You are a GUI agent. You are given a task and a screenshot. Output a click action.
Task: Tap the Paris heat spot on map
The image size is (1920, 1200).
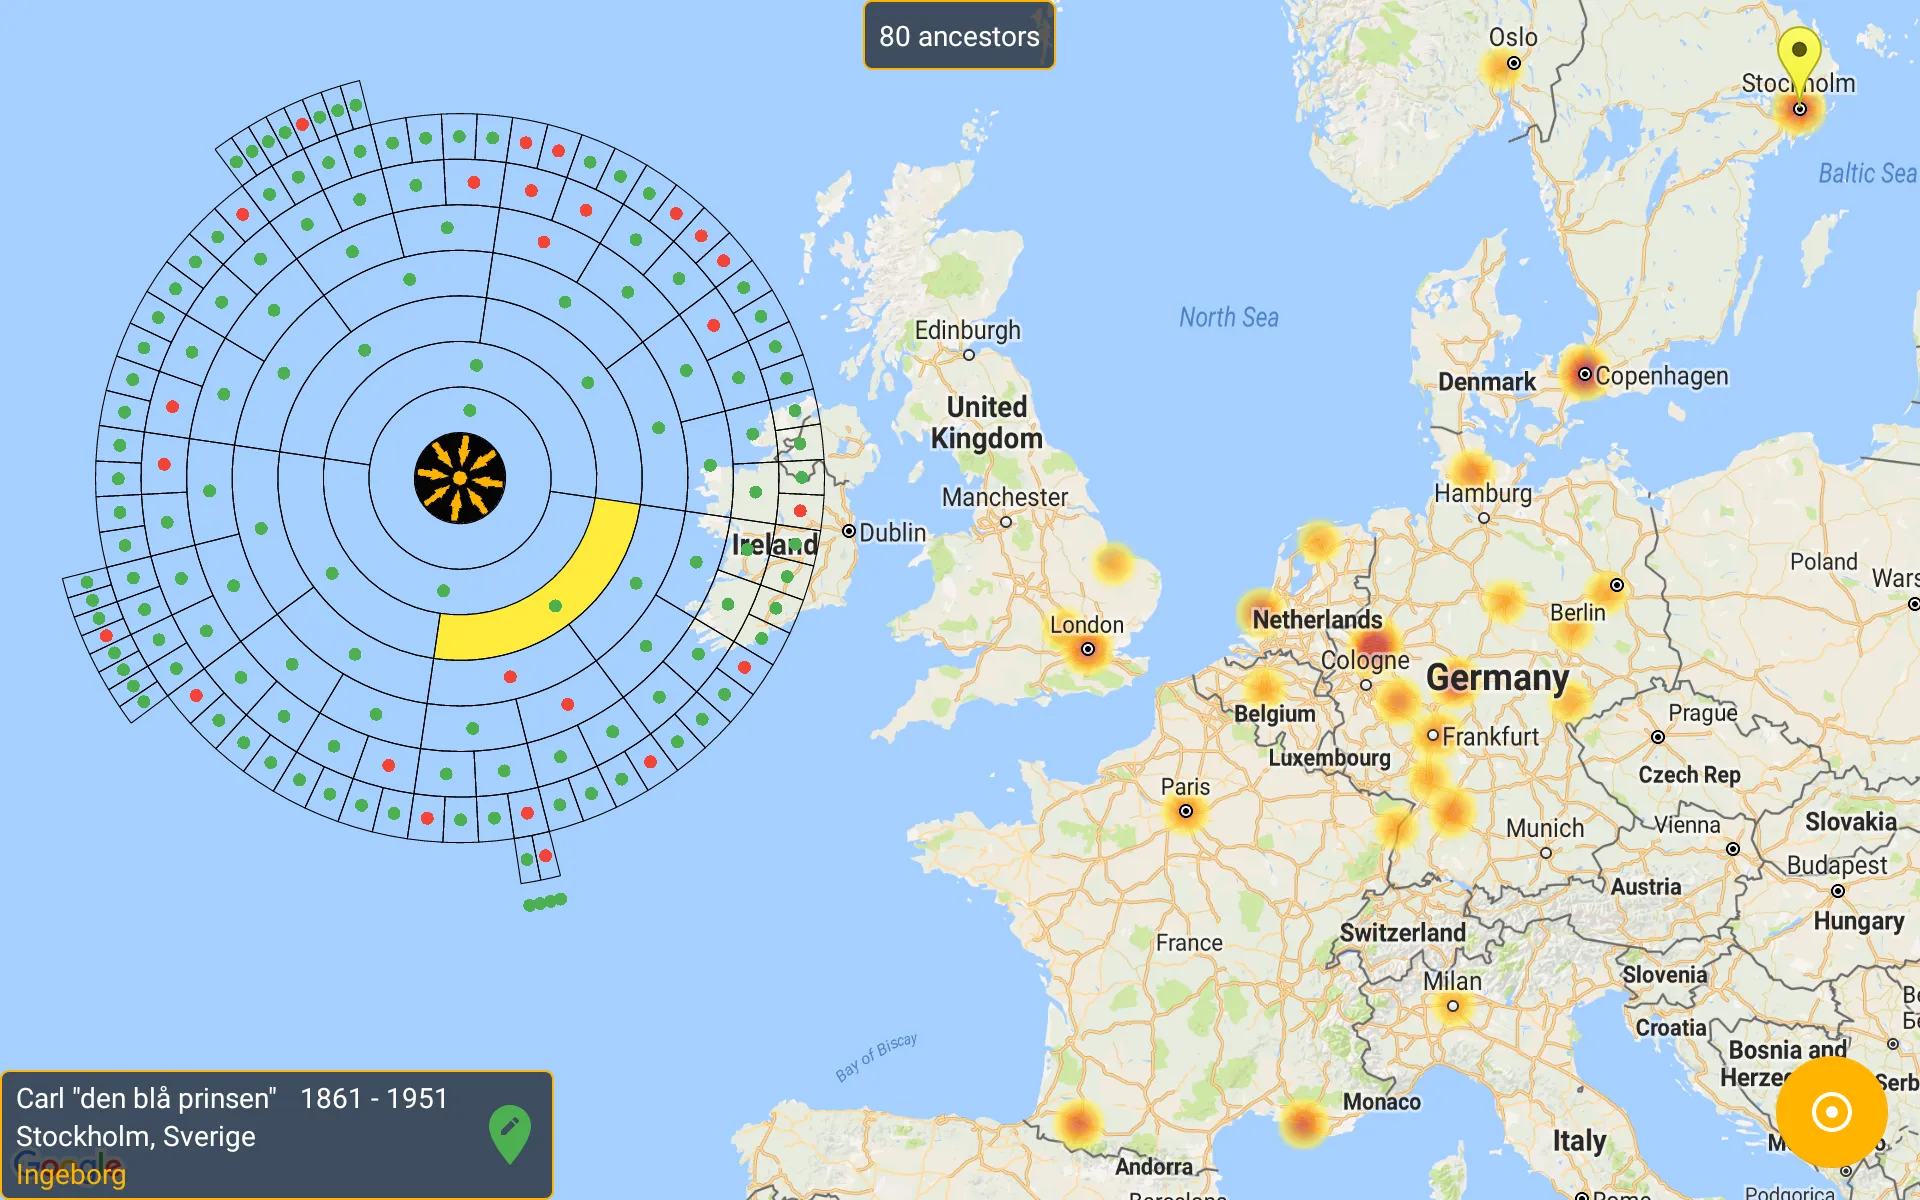[x=1186, y=811]
